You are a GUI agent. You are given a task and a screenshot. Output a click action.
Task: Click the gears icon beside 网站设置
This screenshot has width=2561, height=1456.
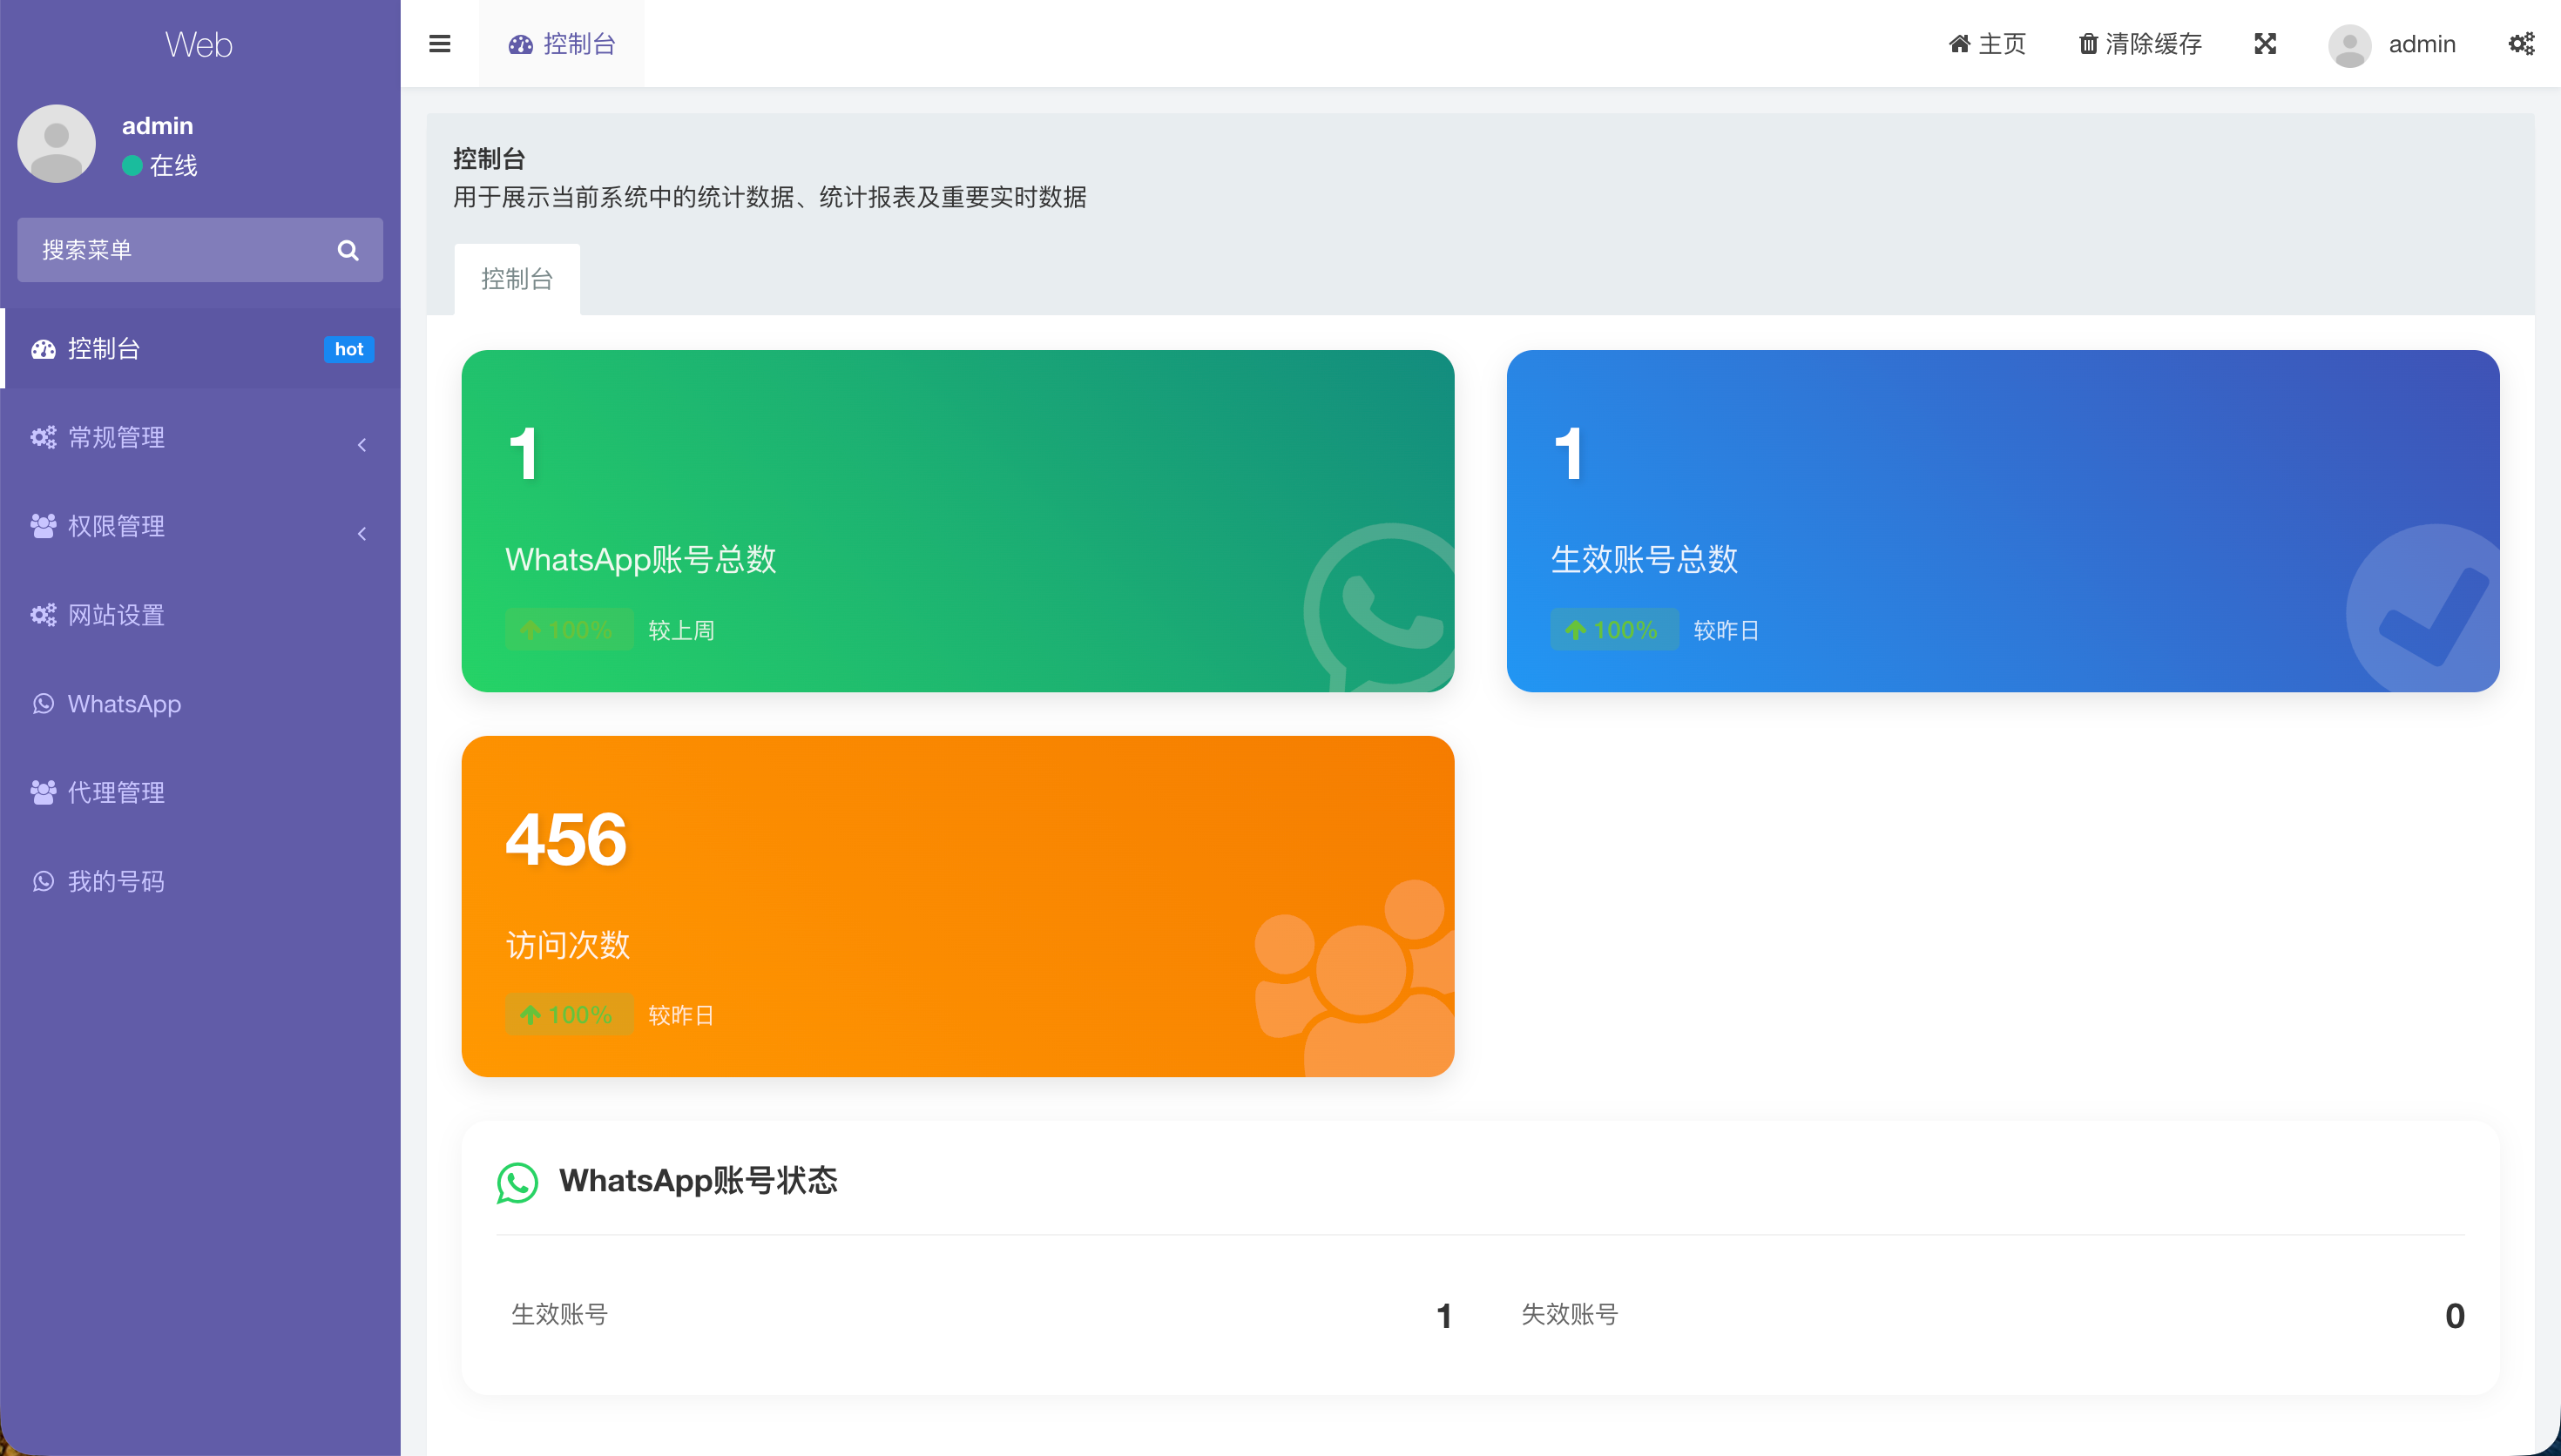pos(43,615)
